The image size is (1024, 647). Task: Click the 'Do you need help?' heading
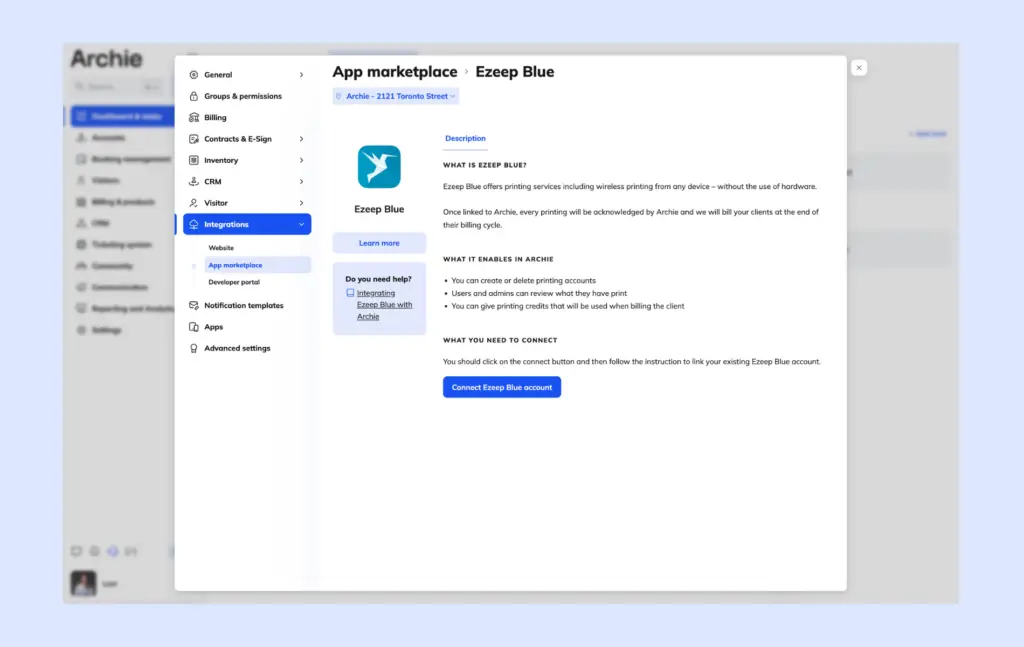tap(378, 279)
